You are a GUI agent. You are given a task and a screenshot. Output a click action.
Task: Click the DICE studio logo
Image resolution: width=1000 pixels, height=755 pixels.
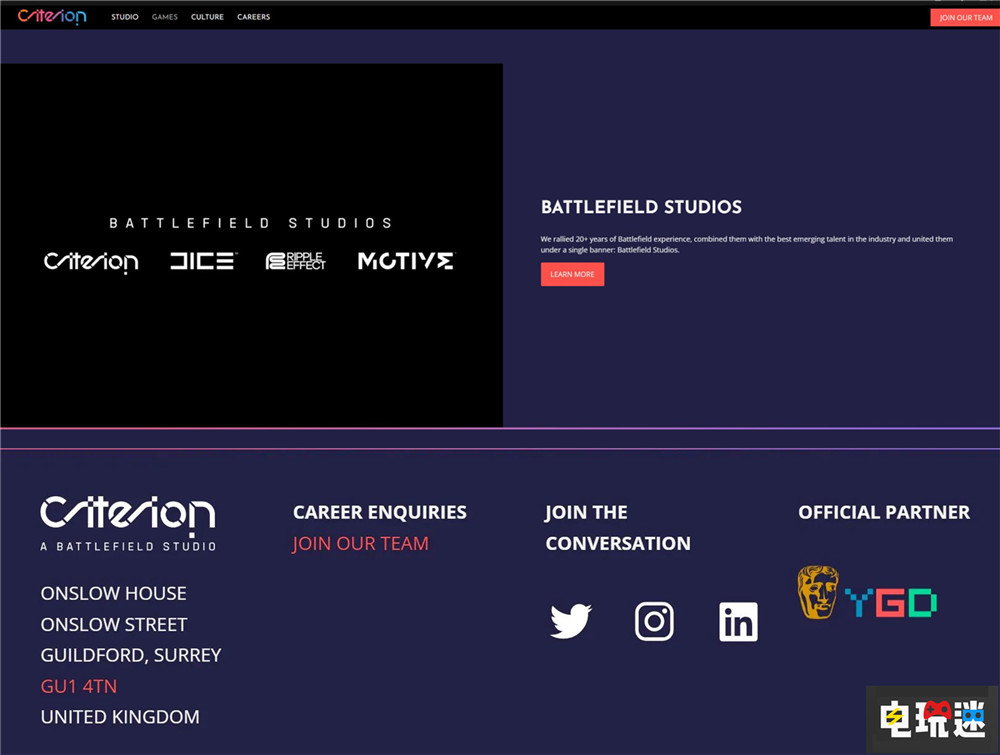pyautogui.click(x=202, y=261)
